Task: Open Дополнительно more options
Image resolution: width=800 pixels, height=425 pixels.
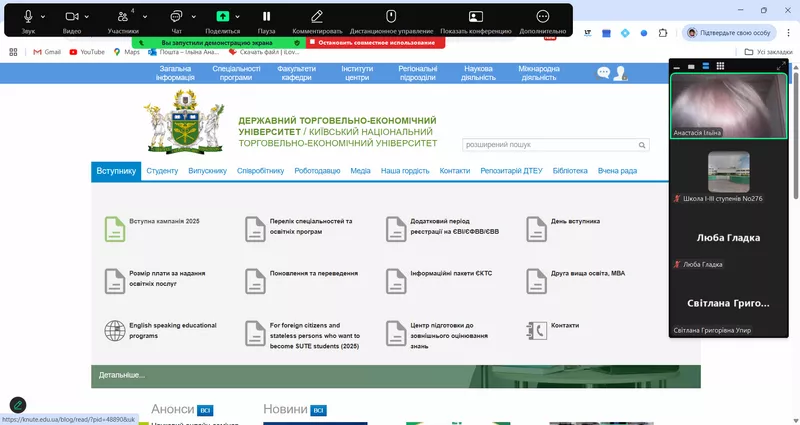Action: 543,17
